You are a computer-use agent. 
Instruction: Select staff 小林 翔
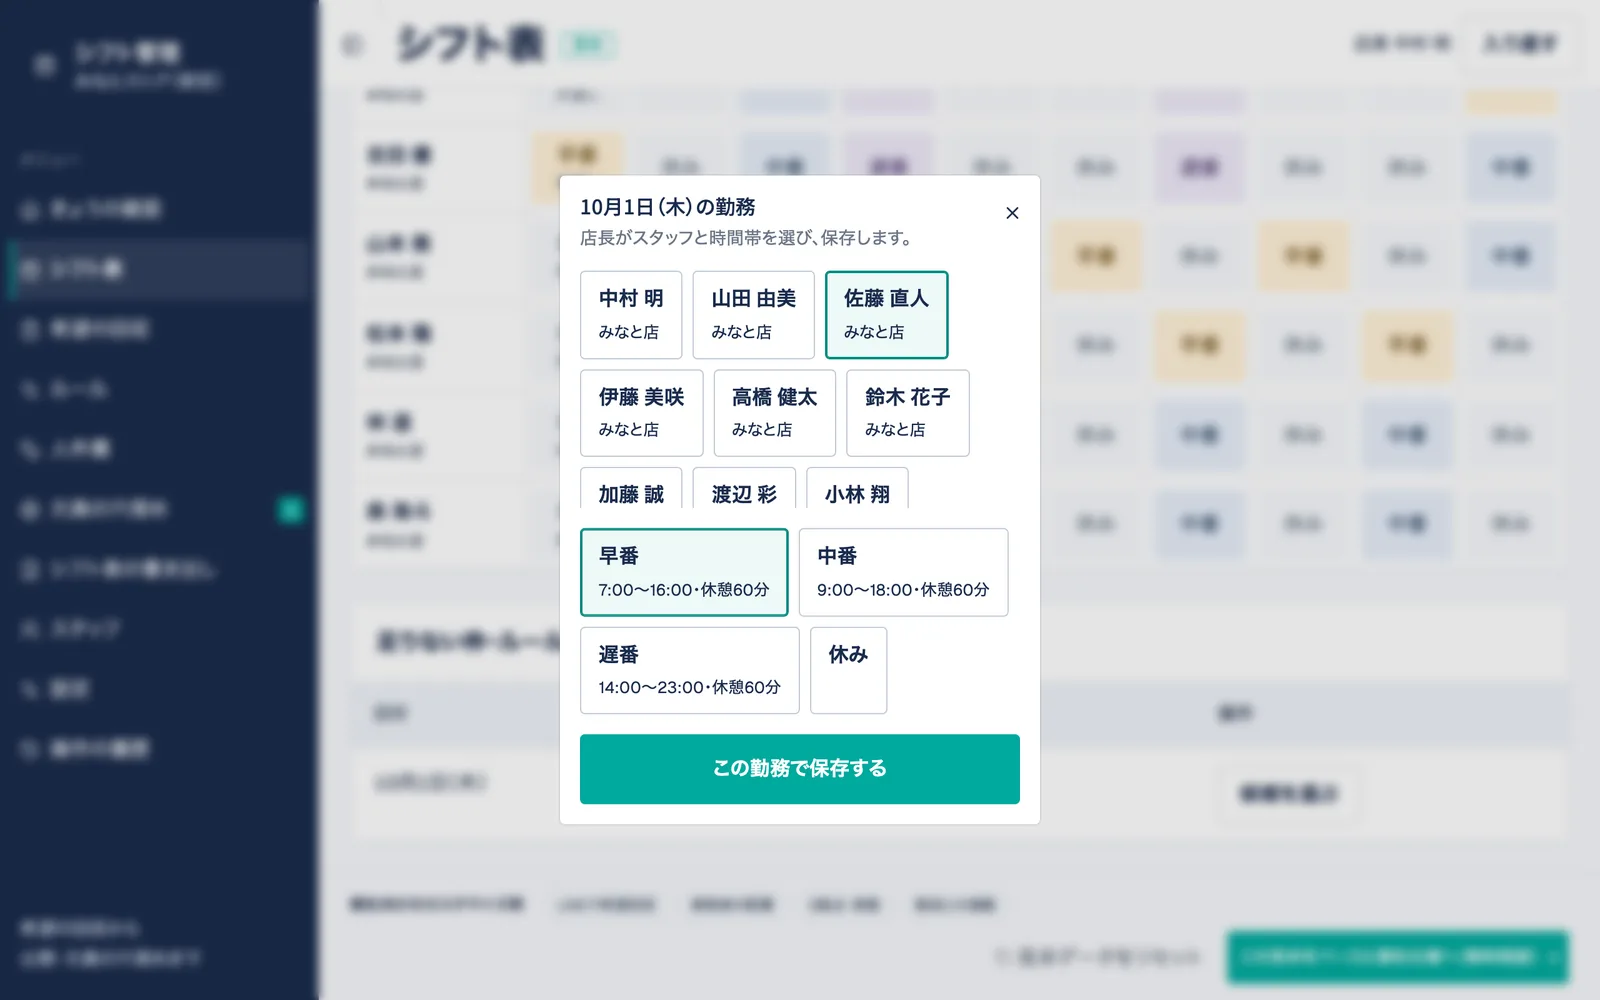pos(857,489)
